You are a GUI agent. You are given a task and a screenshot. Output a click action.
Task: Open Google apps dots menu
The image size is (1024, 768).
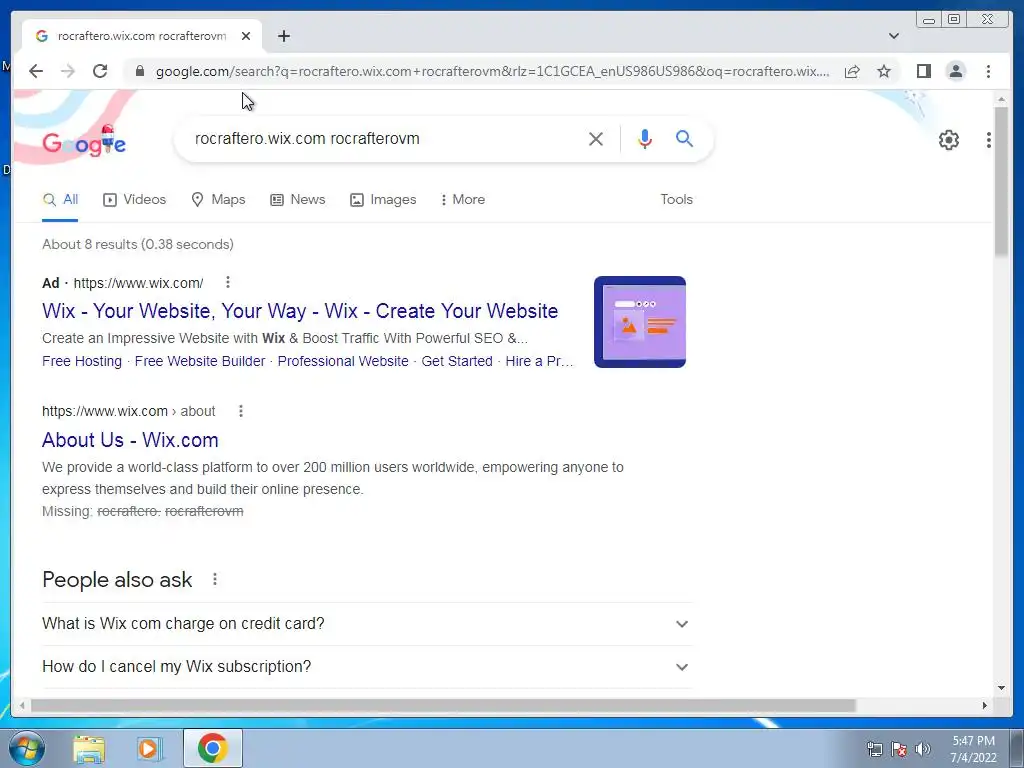[989, 140]
